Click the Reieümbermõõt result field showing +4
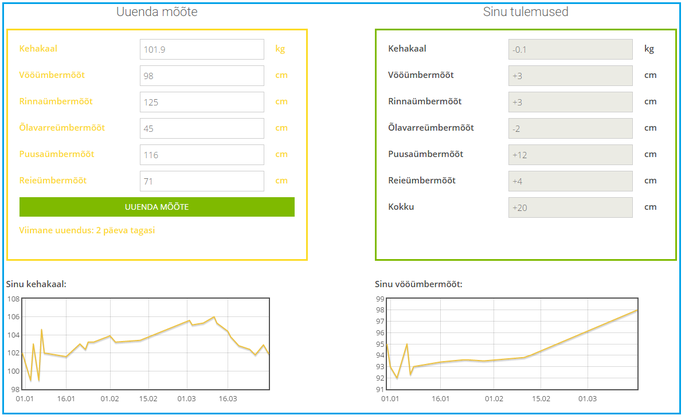This screenshot has width=685, height=419. pos(570,181)
